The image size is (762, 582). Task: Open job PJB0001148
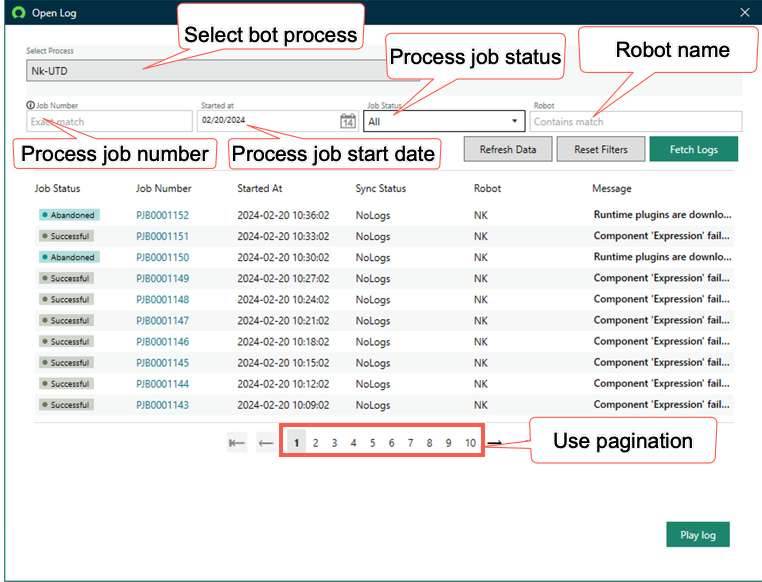162,300
